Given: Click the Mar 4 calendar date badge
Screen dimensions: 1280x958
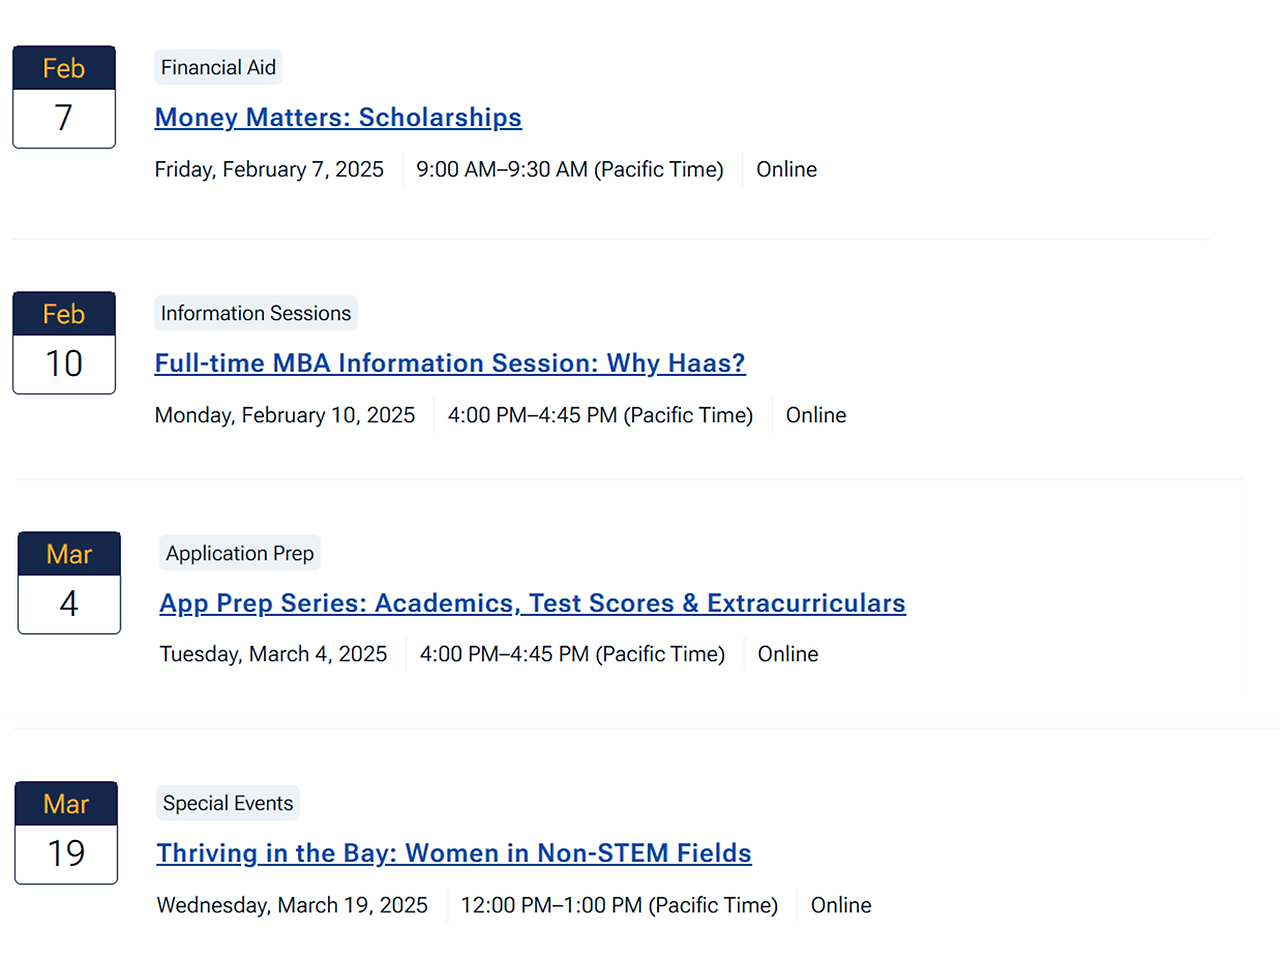Looking at the screenshot, I should coord(69,583).
